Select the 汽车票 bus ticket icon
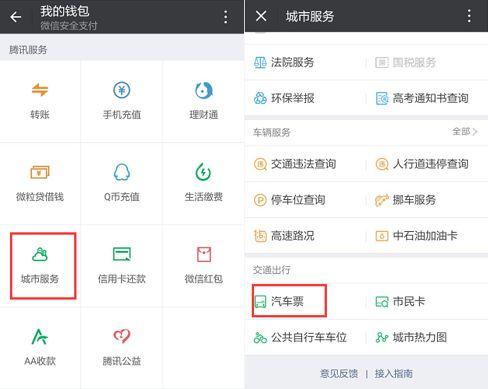This screenshot has width=488, height=389. [260, 302]
